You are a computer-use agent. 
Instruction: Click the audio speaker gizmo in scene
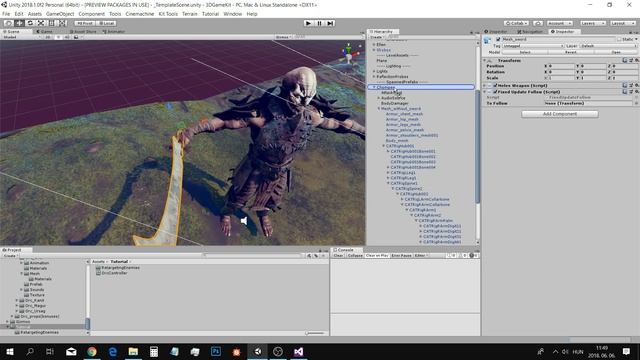(x=244, y=221)
